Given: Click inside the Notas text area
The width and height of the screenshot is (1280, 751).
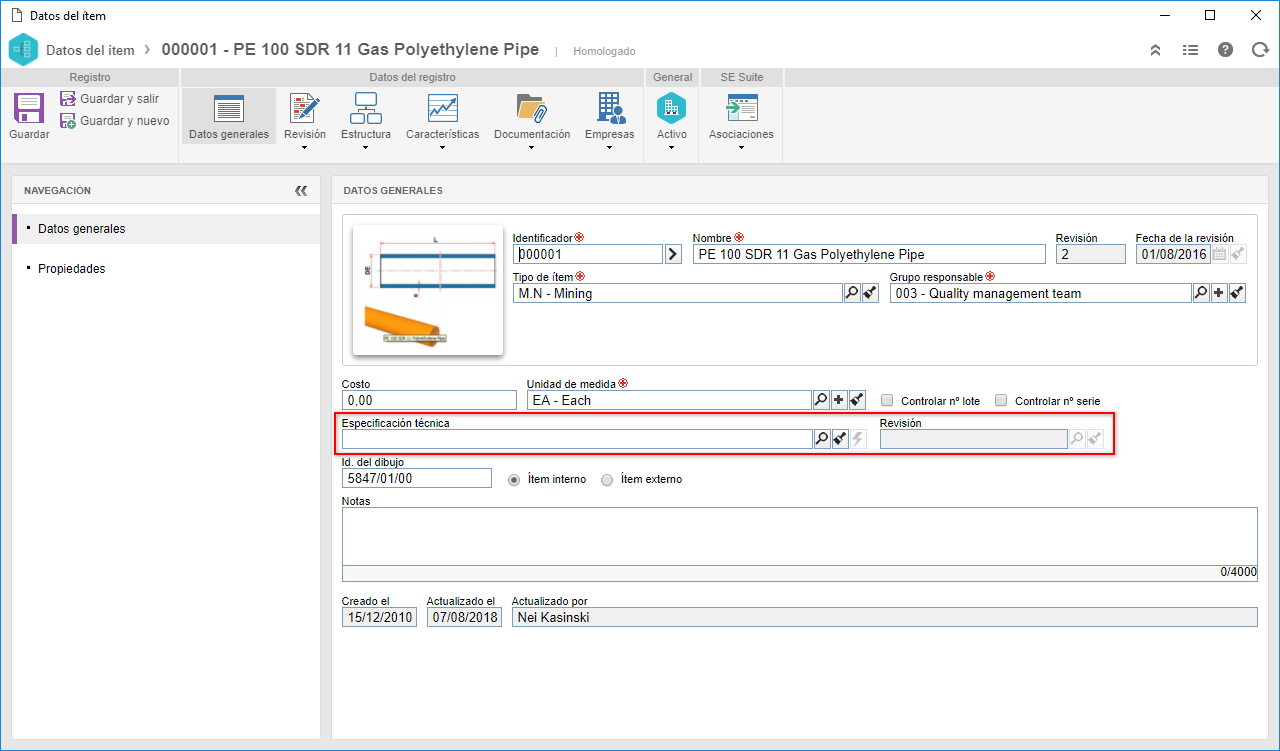Looking at the screenshot, I should 799,536.
